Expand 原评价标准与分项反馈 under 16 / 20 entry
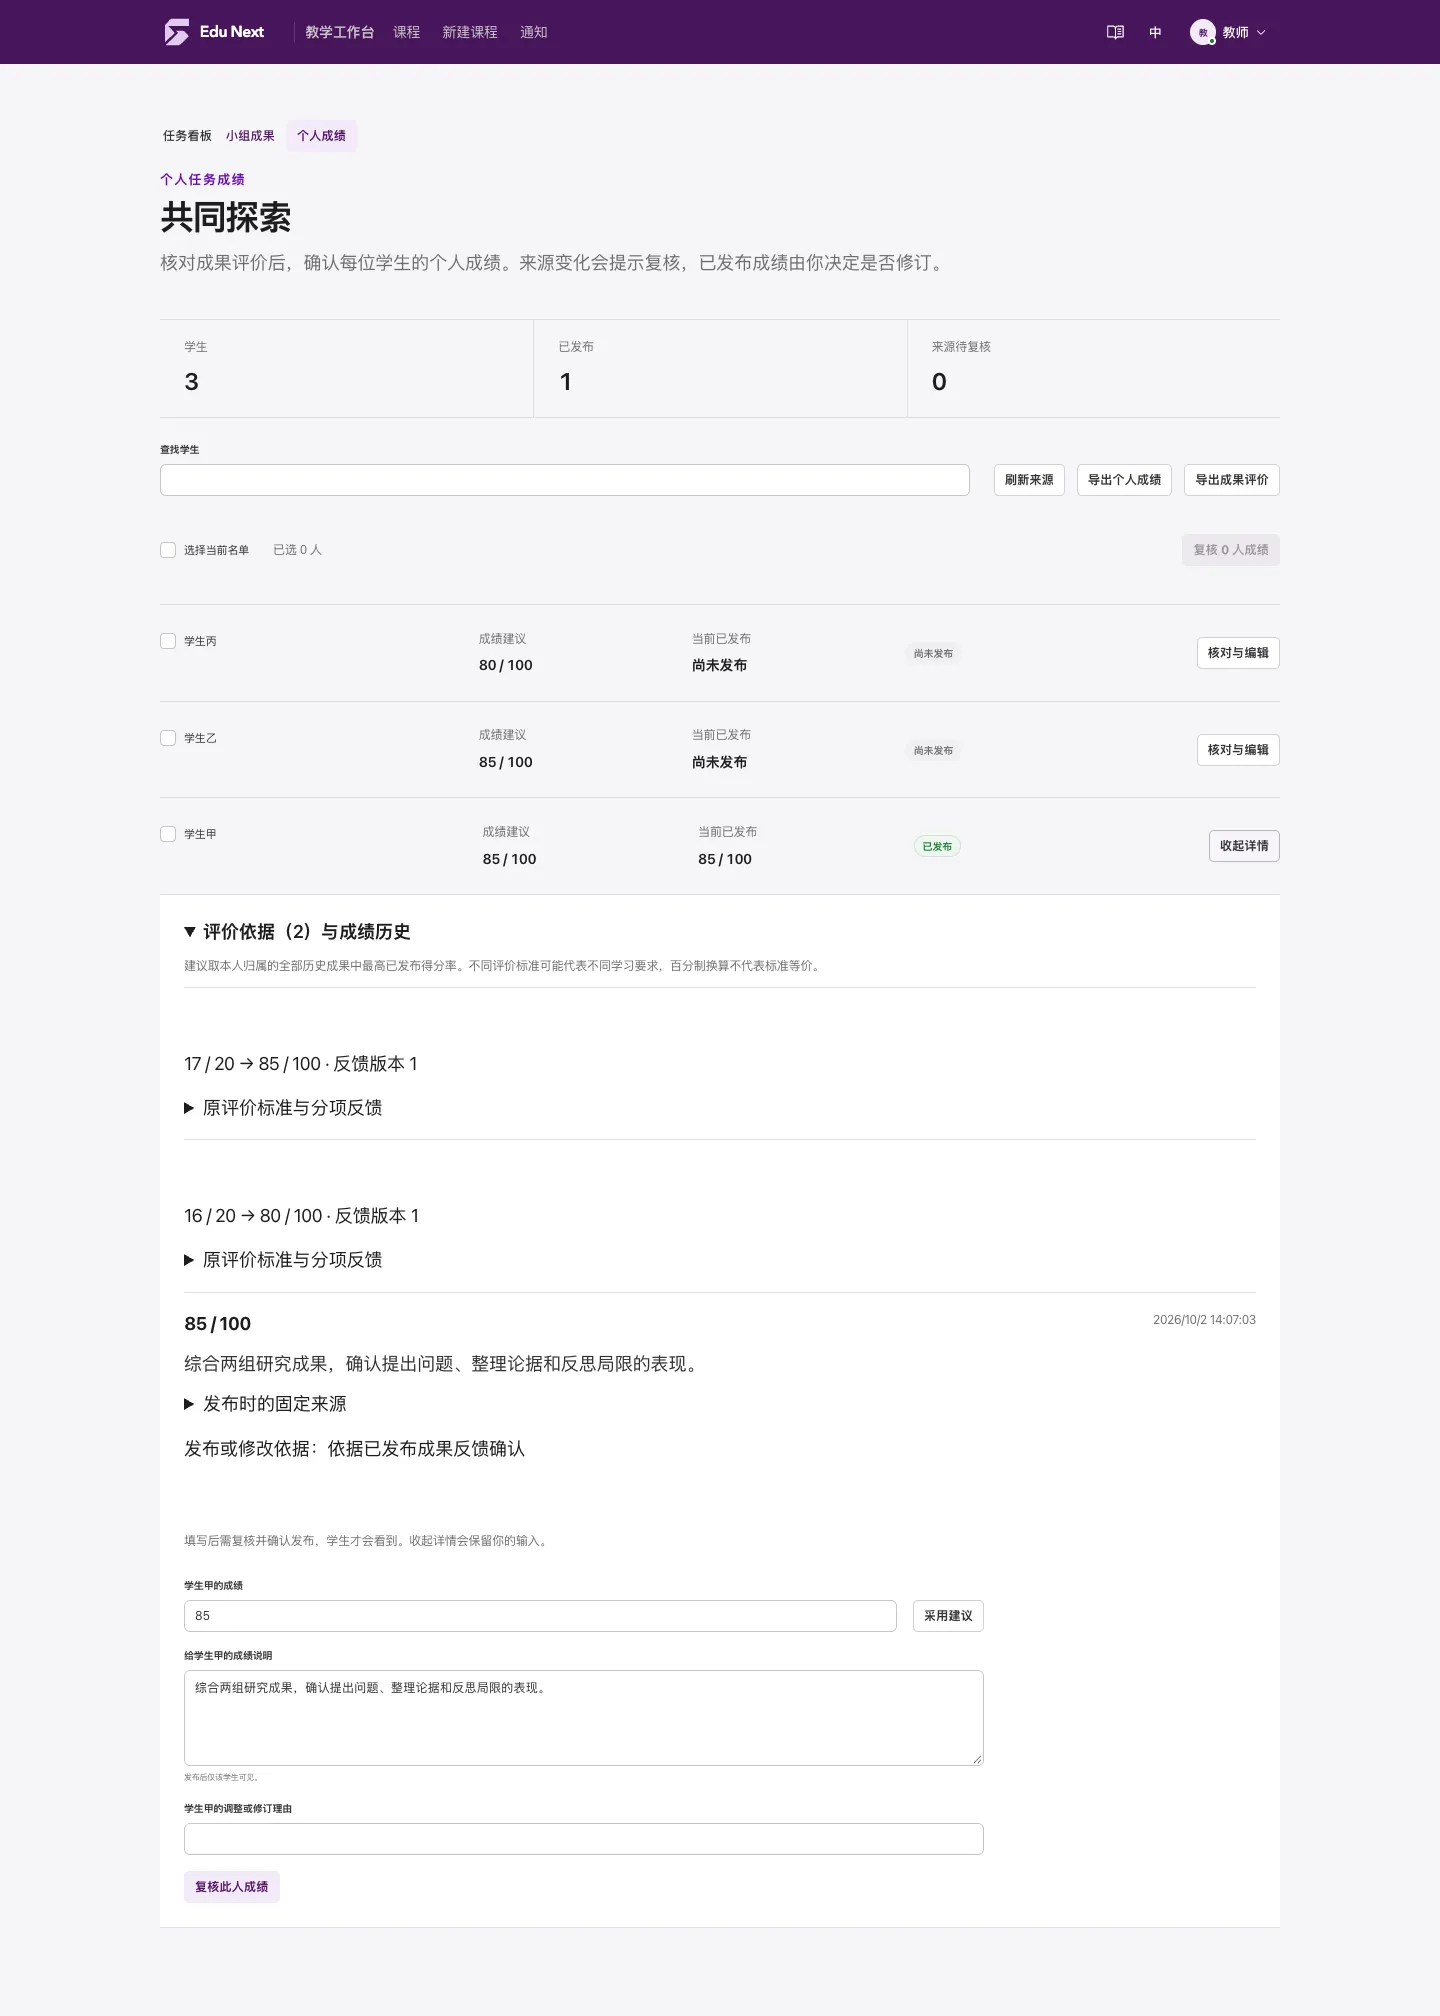 (x=283, y=1260)
